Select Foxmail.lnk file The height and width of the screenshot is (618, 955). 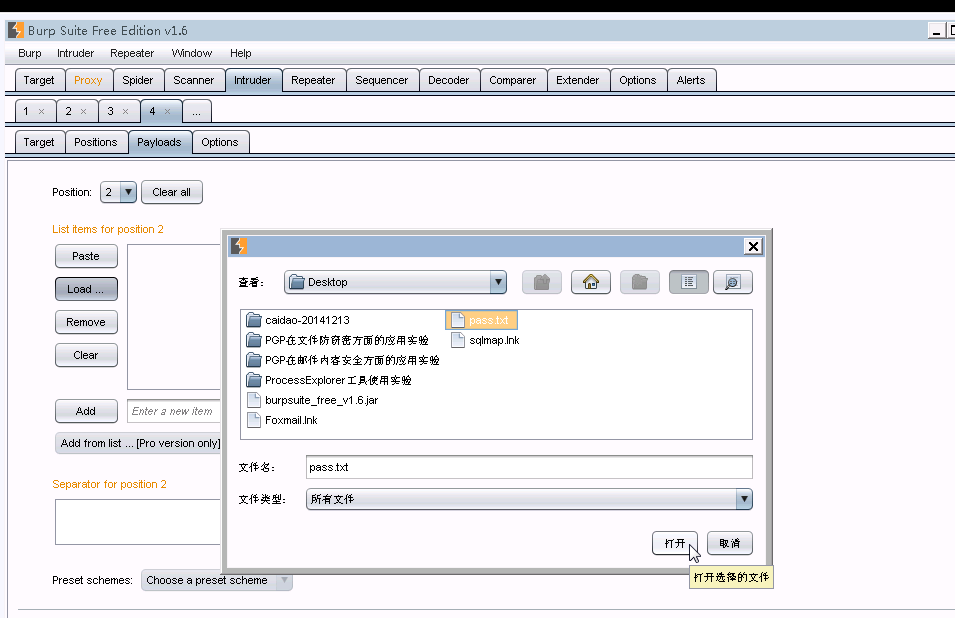coord(283,421)
